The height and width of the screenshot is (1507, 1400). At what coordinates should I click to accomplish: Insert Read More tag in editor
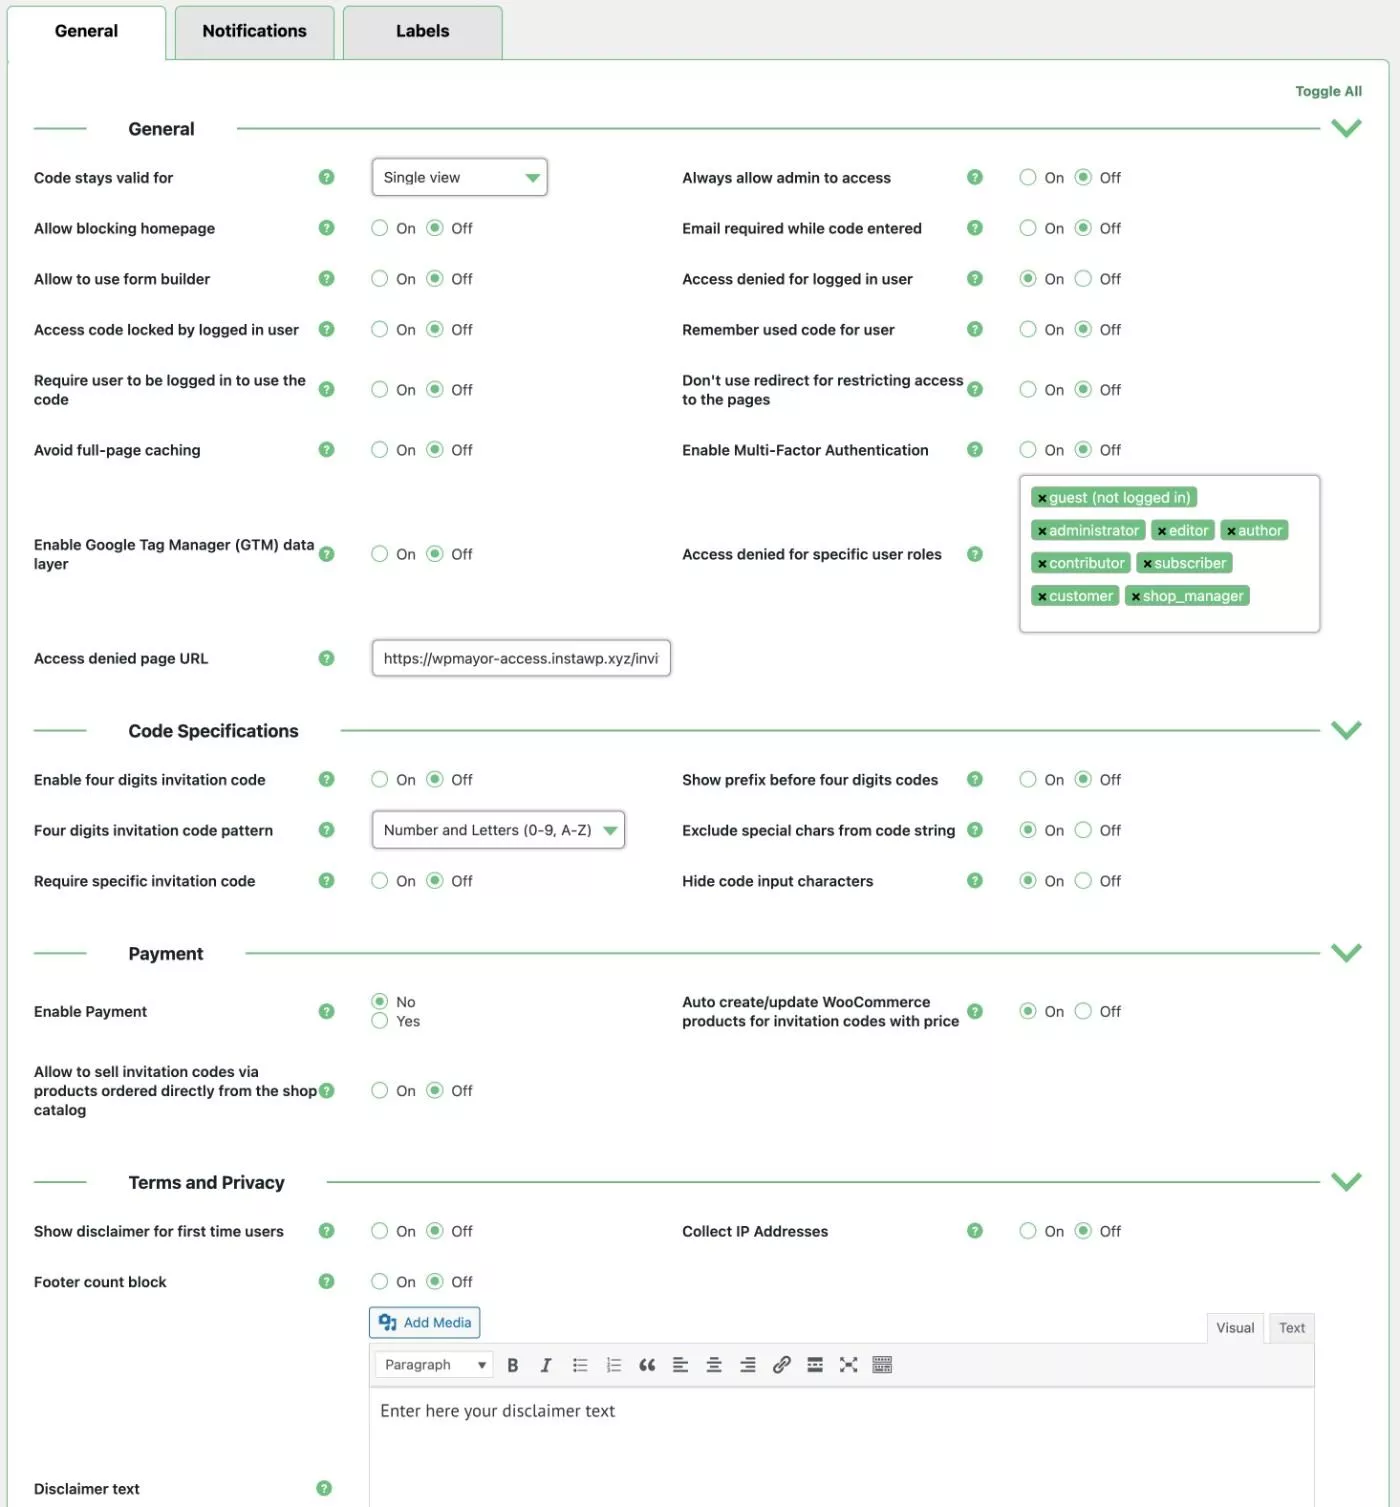[x=815, y=1365]
